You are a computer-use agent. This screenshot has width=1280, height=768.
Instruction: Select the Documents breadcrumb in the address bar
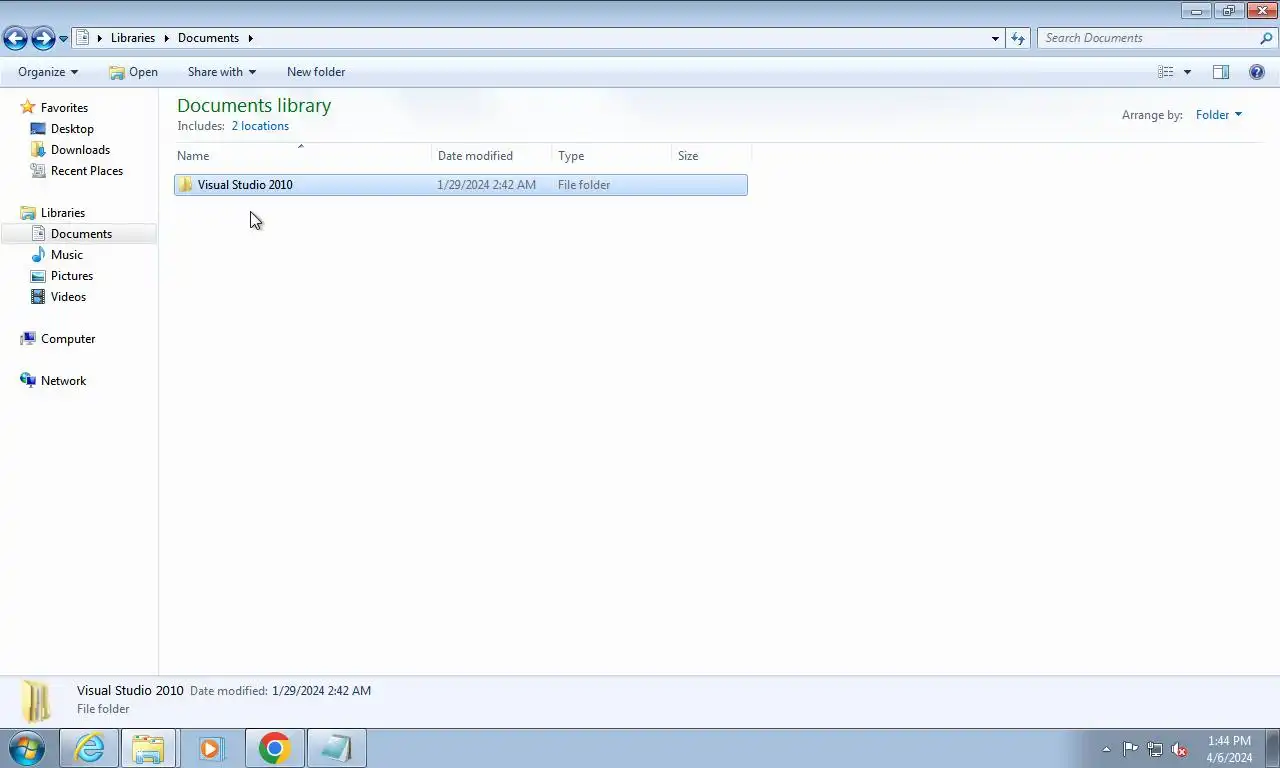click(208, 38)
